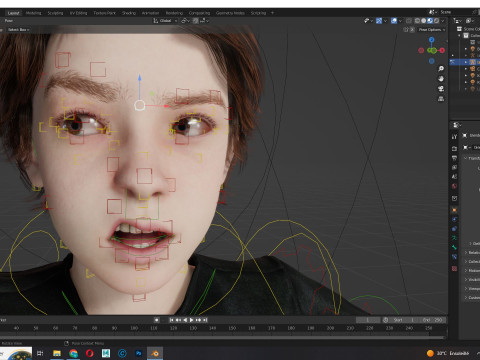Image resolution: width=480 pixels, height=360 pixels.
Task: Open the viewport shading options dropdown
Action: [x=443, y=21]
